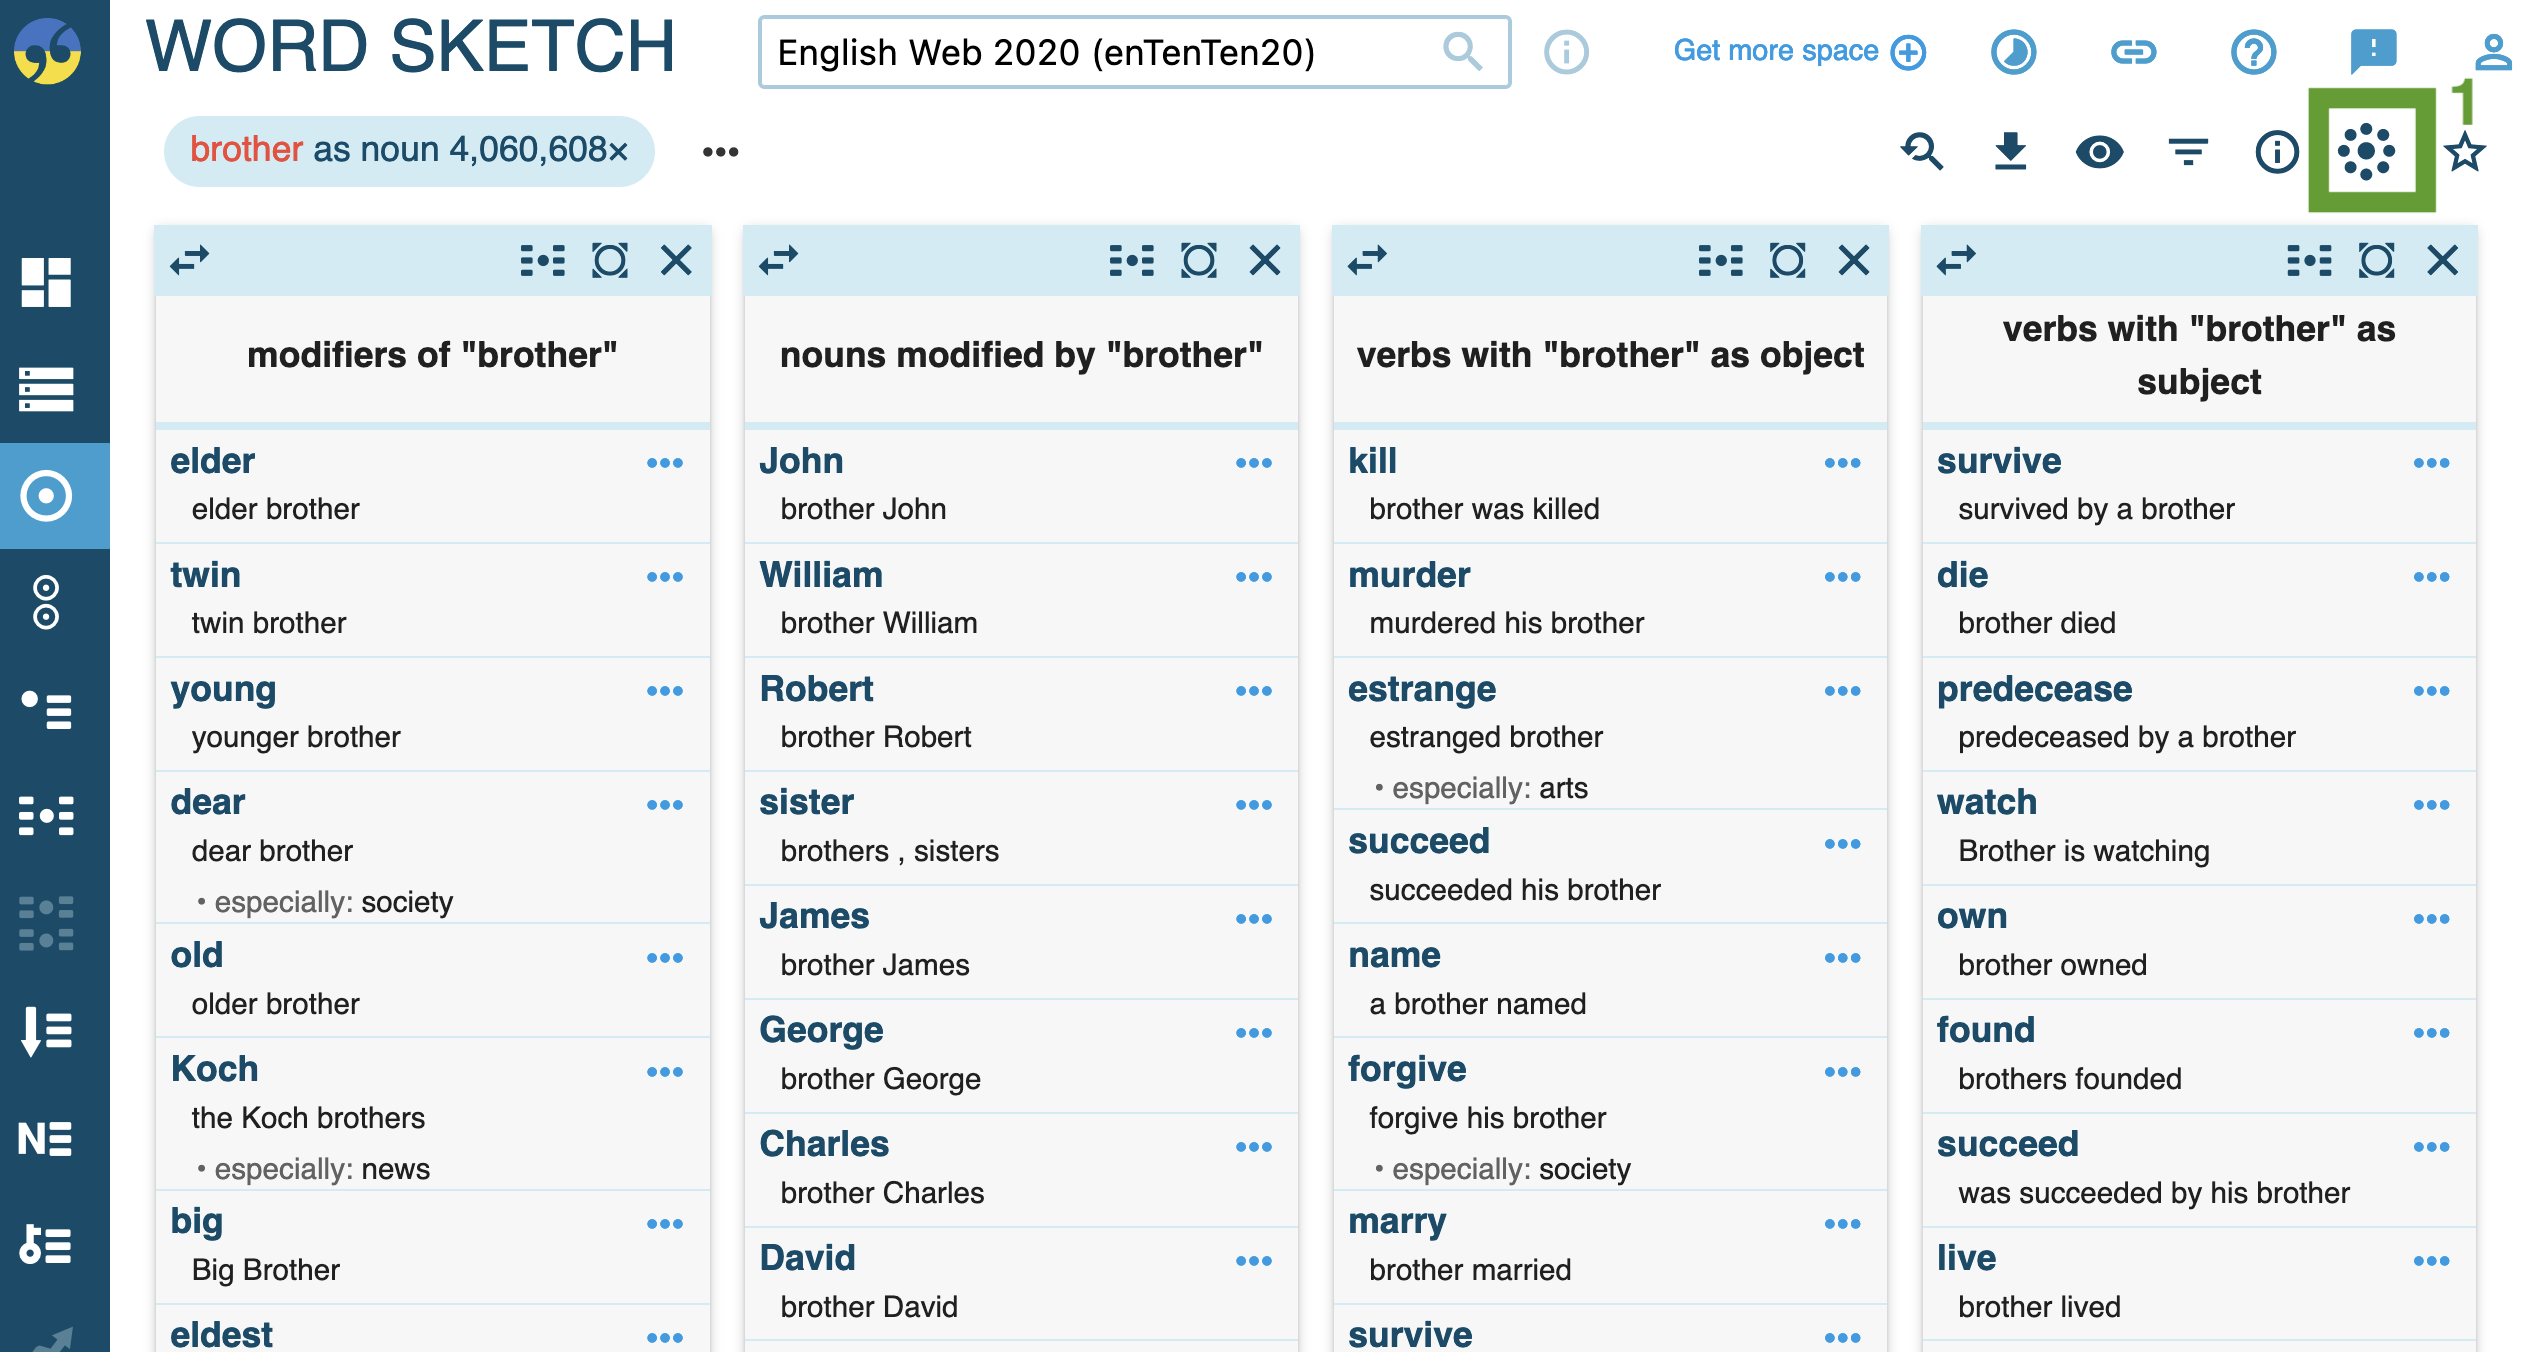2540x1352 pixels.
Task: Click the visualization icon highlighted in green
Action: coord(2366,151)
